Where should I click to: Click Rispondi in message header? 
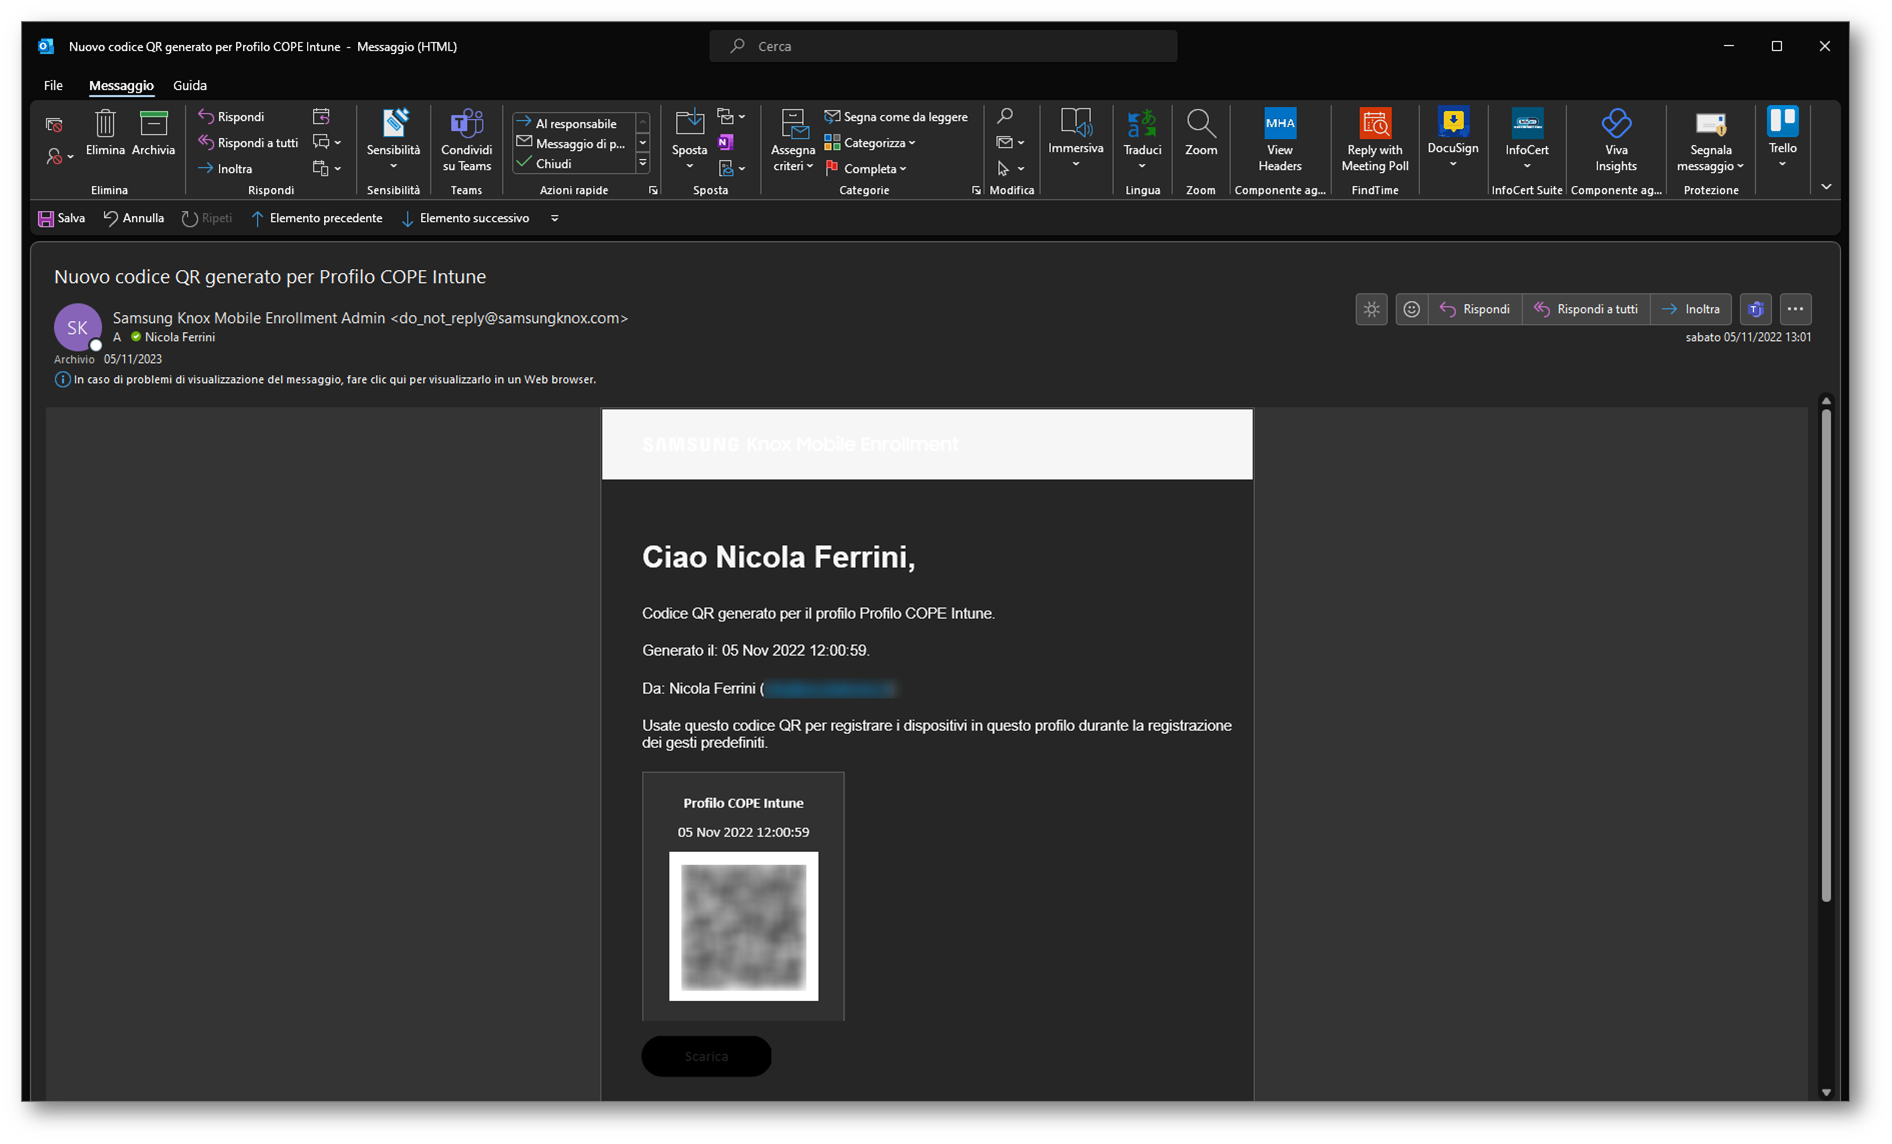[x=1475, y=310]
